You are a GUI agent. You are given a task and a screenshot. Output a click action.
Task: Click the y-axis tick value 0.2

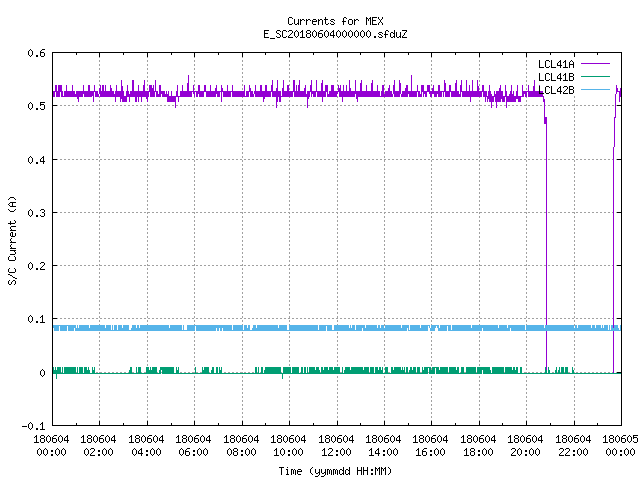click(36, 266)
